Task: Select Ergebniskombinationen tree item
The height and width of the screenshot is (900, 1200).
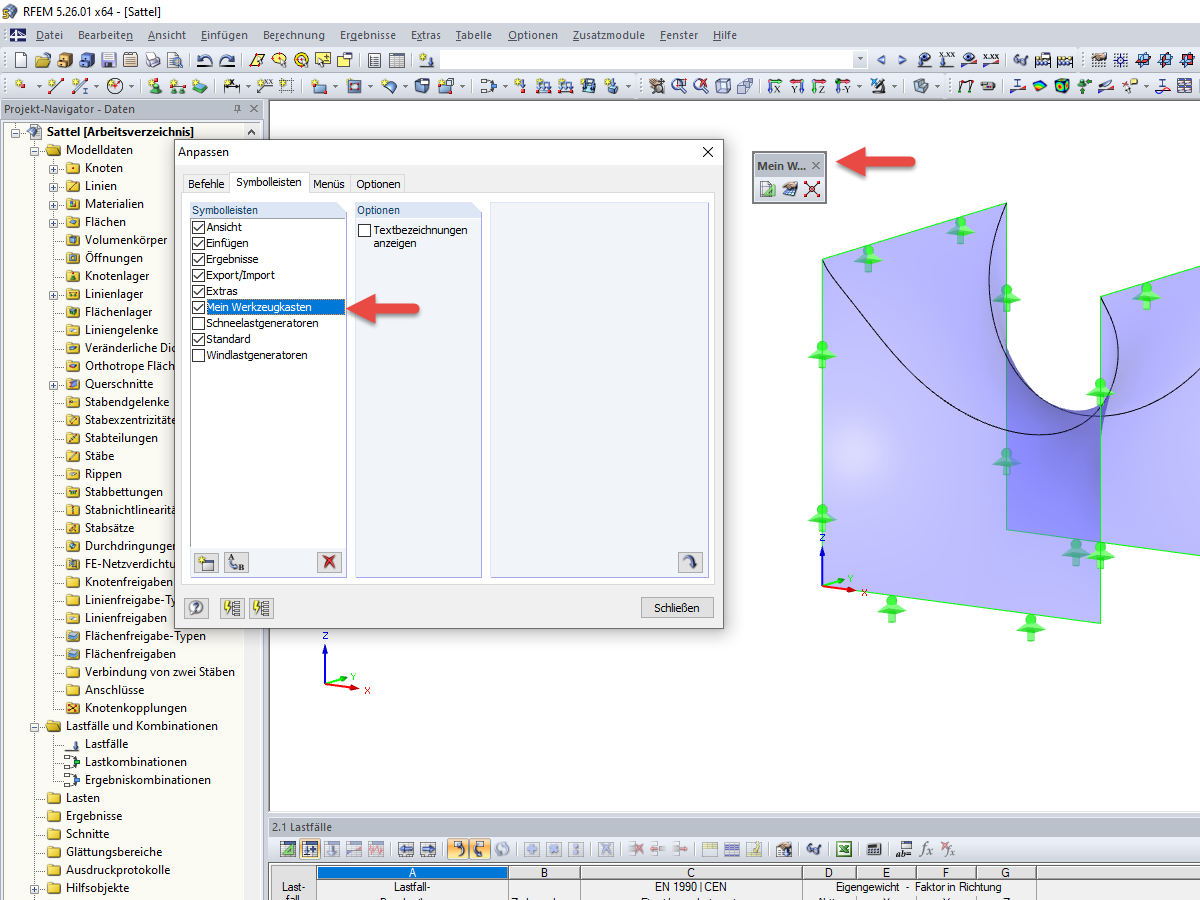Action: click(148, 780)
